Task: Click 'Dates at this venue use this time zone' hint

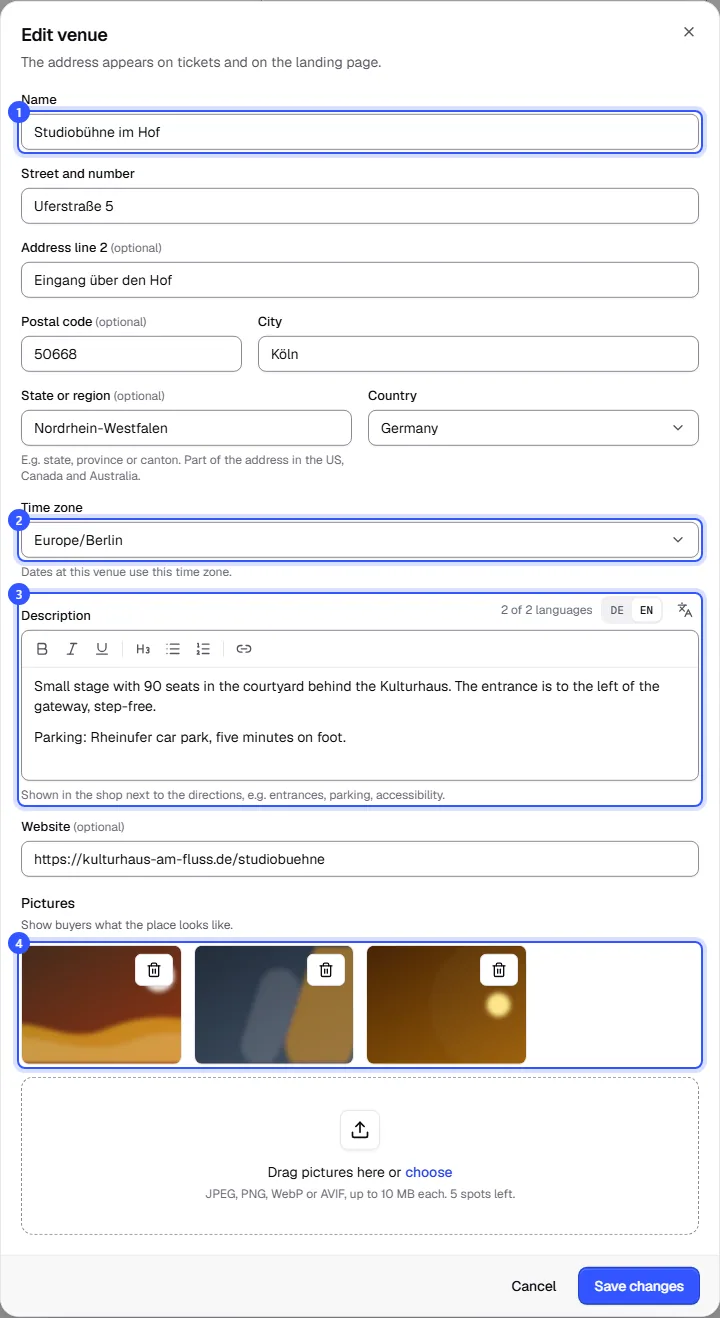Action: tap(126, 573)
